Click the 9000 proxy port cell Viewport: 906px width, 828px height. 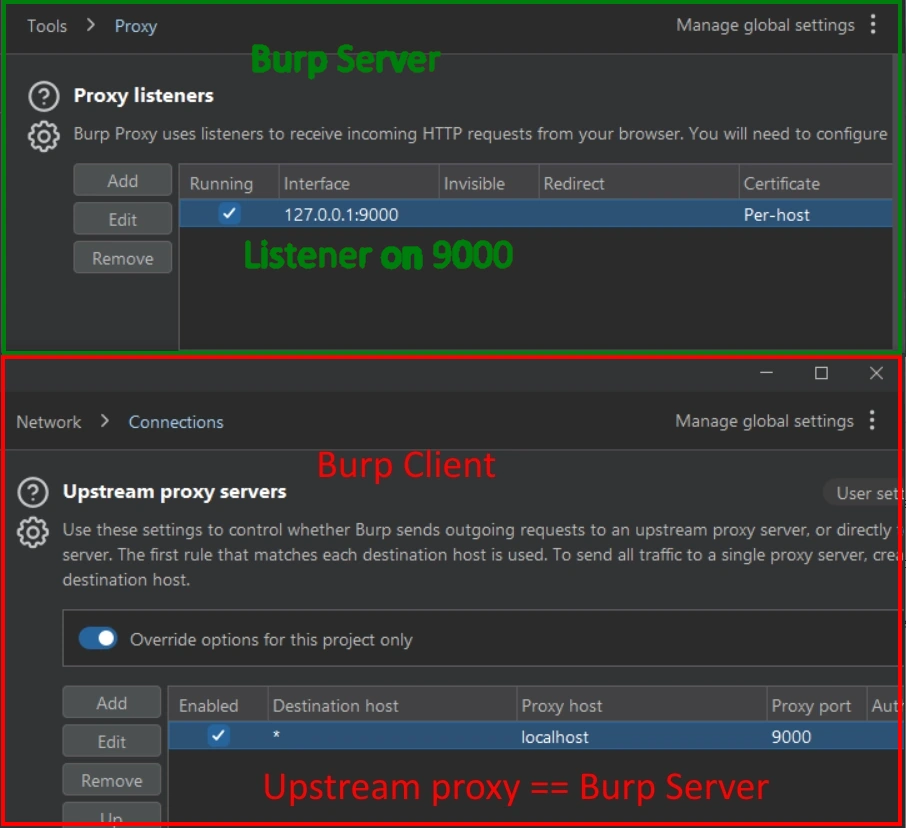coord(816,736)
